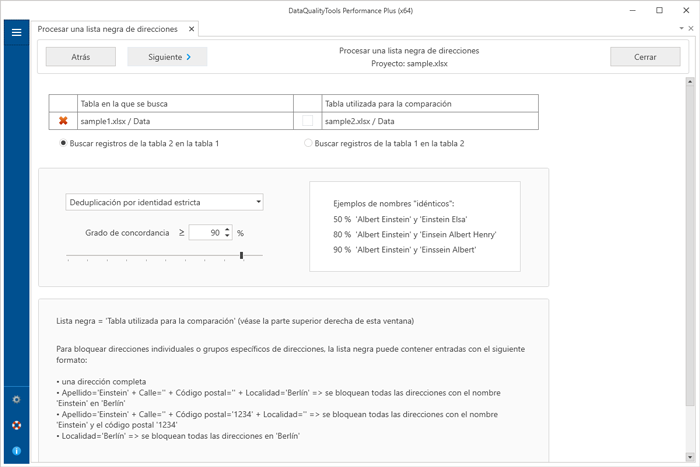Decrease concordancia percentage with down arrow
Viewport: 700px width, 467px height.
(x=227, y=236)
